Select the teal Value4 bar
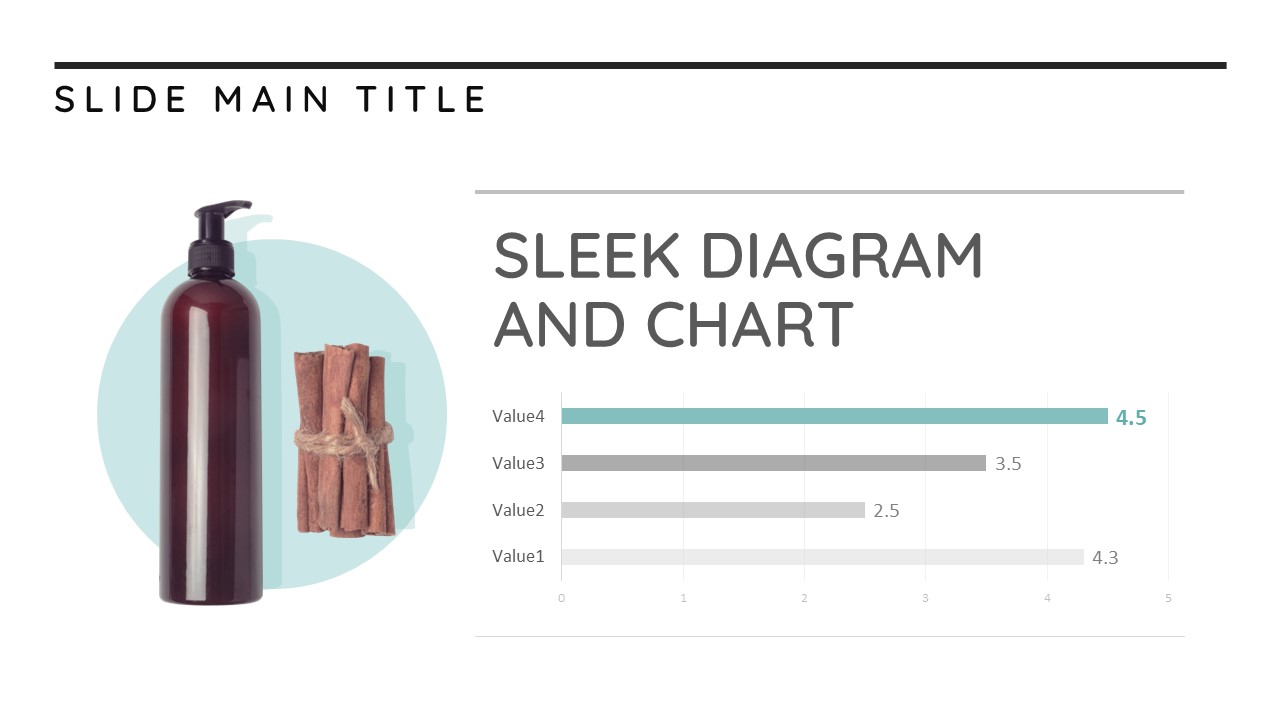Viewport: 1280px width, 720px height. pos(834,416)
